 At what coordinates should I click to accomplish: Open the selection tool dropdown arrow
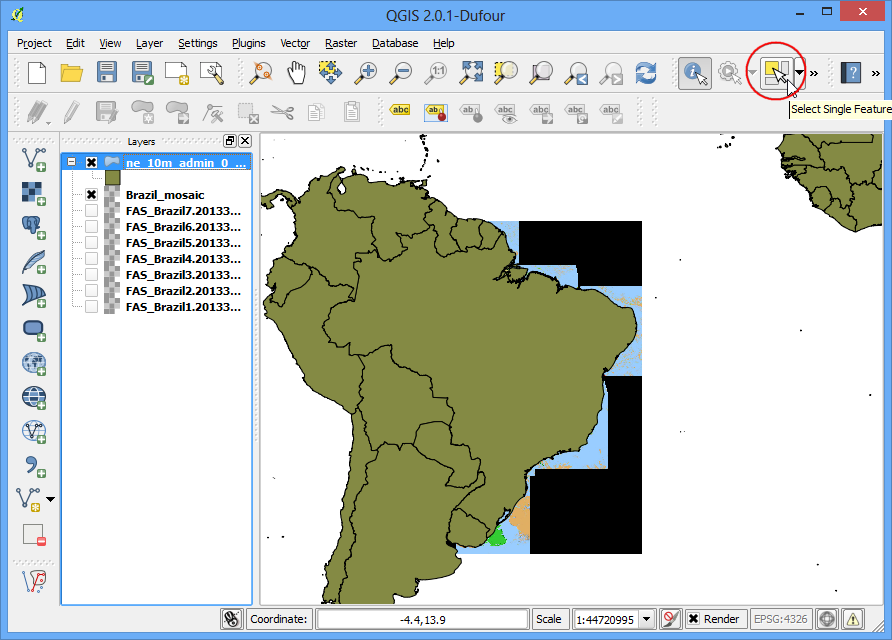(800, 73)
